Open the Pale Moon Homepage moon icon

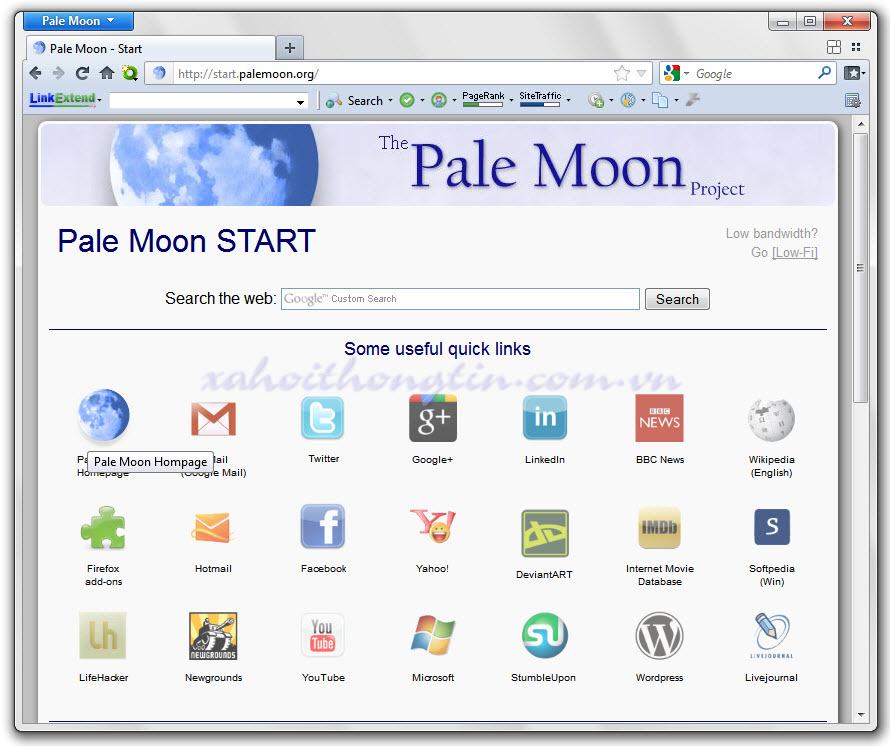(103, 416)
